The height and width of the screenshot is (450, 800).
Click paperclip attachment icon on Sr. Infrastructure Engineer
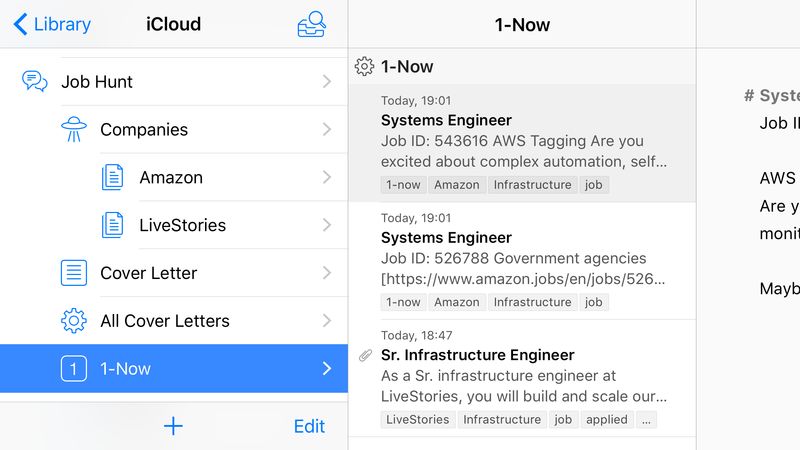pos(365,355)
